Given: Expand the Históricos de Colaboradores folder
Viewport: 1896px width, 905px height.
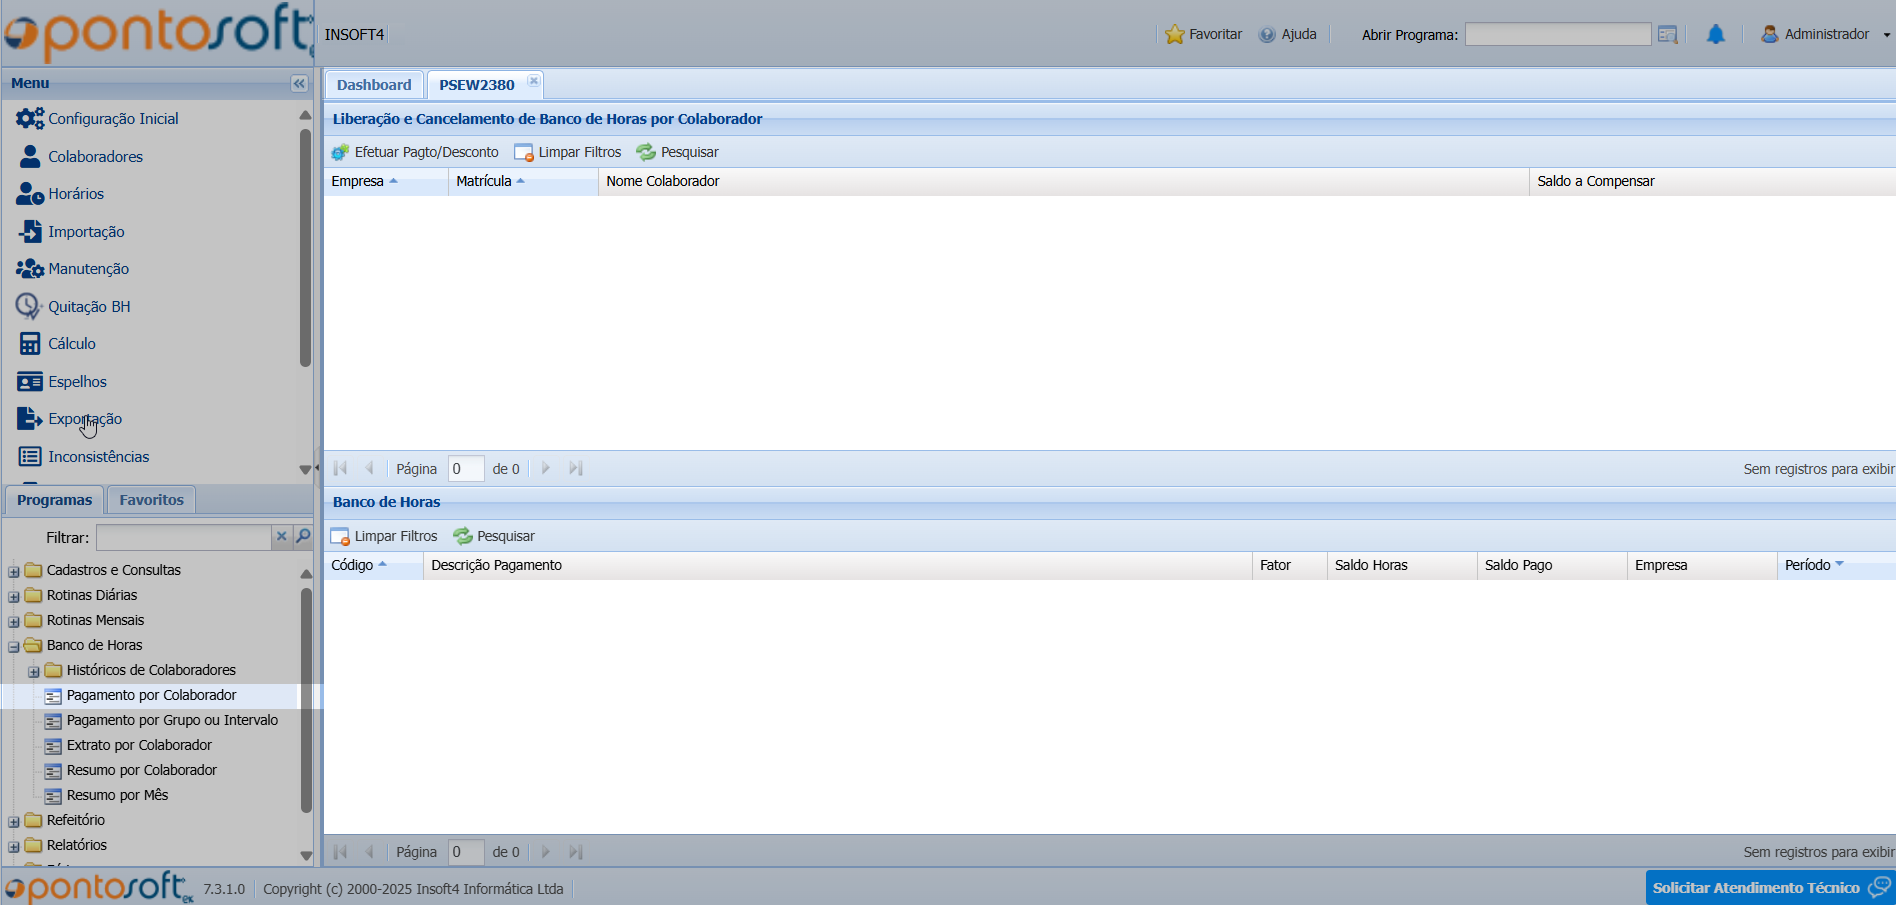Looking at the screenshot, I should click(x=34, y=671).
